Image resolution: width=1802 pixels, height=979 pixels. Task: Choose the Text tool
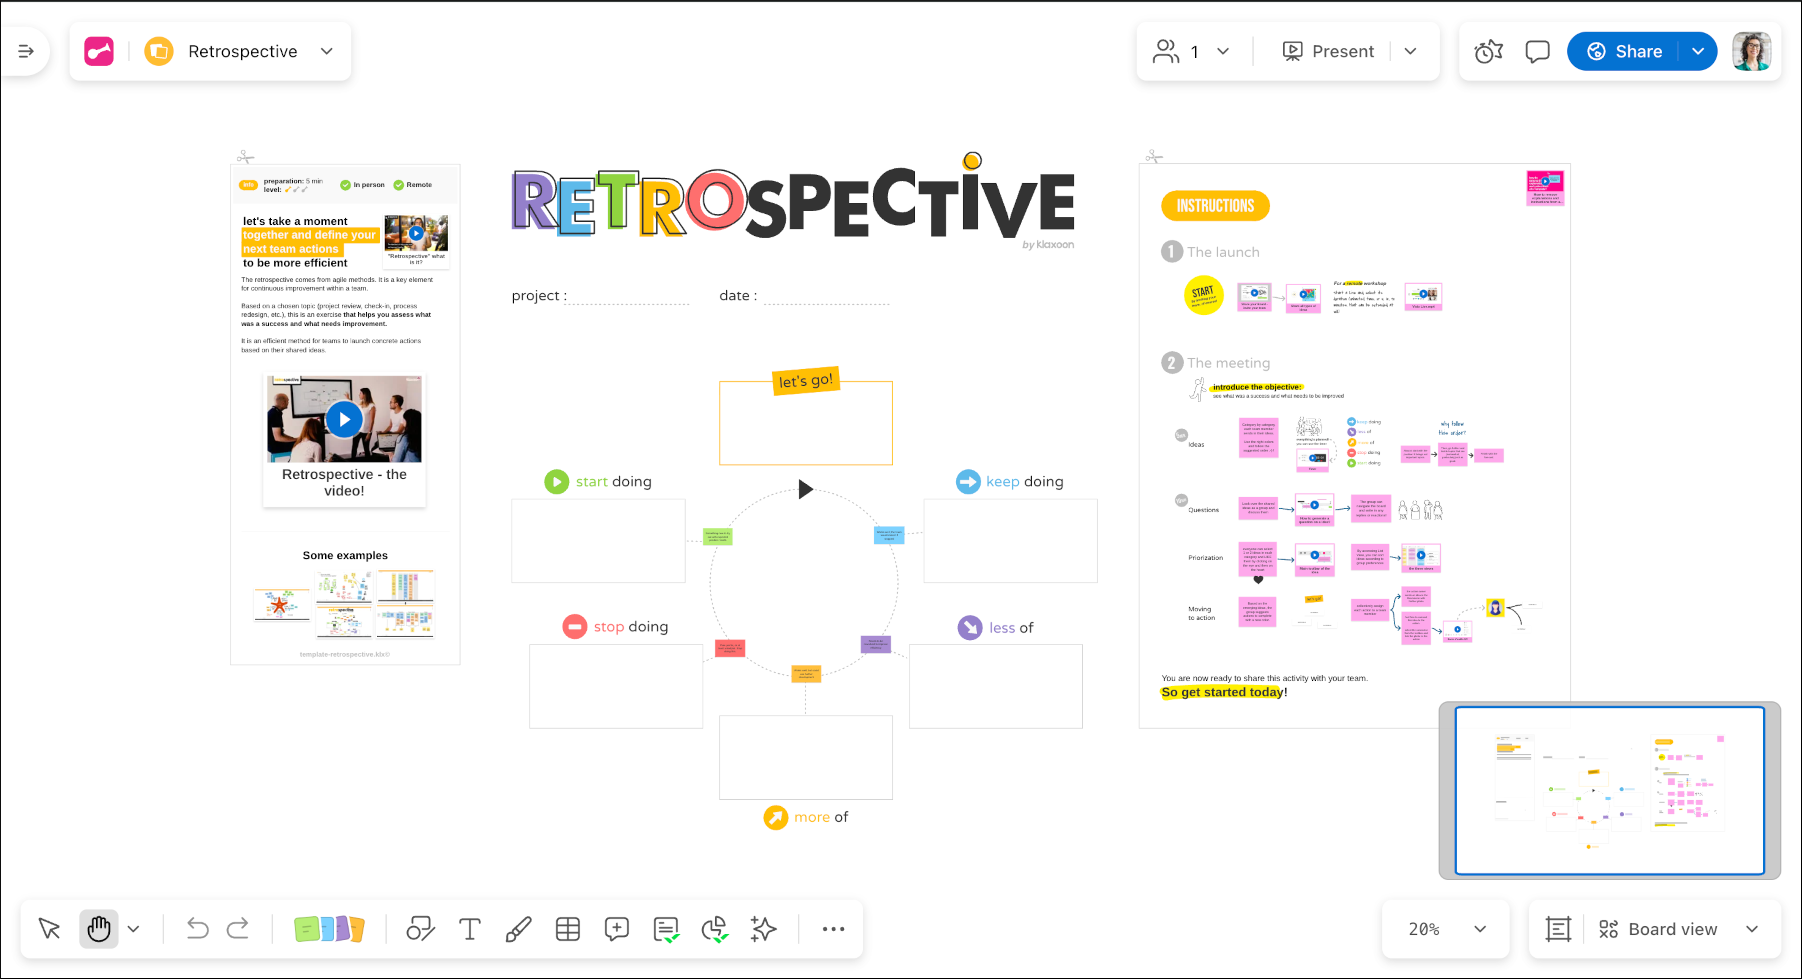coord(469,929)
